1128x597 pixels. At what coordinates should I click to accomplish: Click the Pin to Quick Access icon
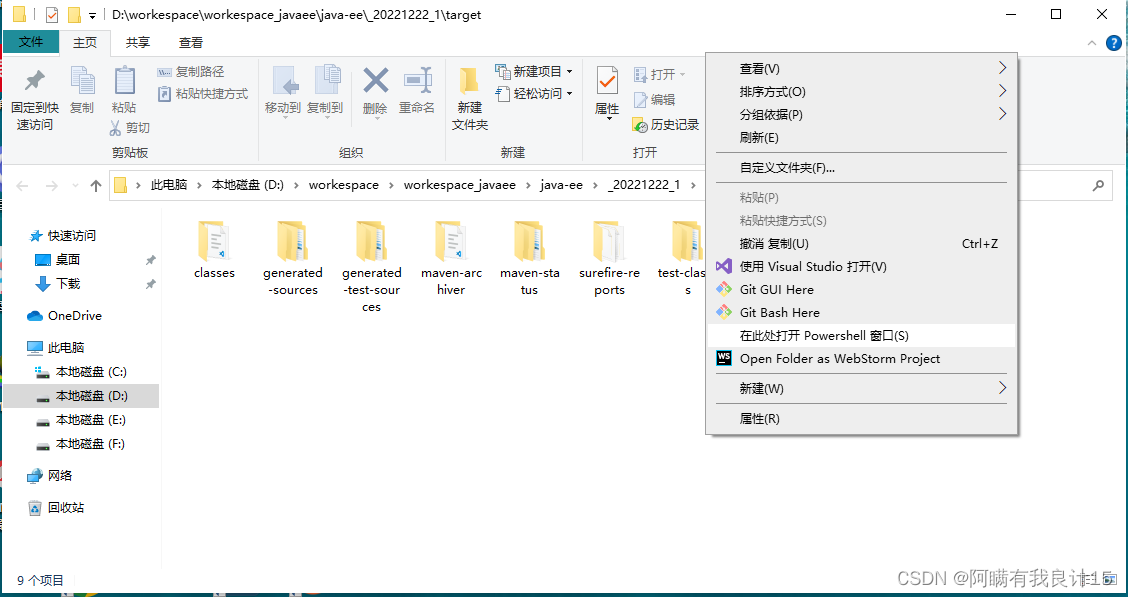(x=35, y=82)
